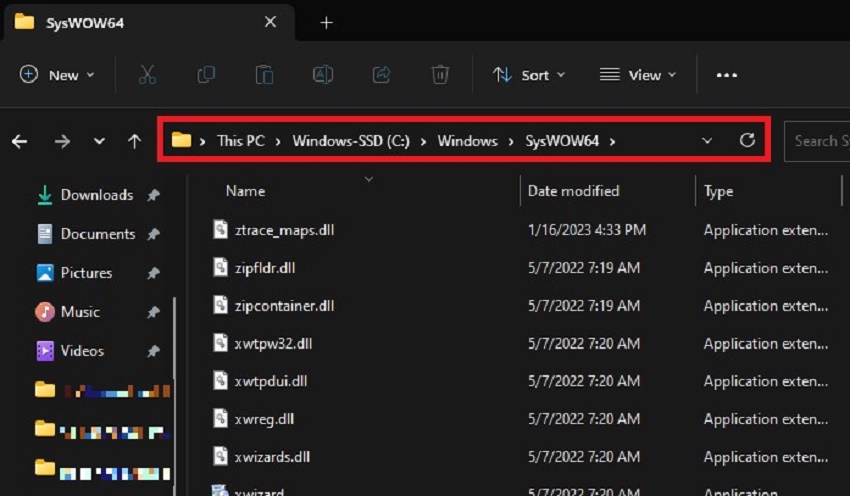Click the zipcontainer.dll file icon
Screen dimensions: 850x496
(220, 305)
